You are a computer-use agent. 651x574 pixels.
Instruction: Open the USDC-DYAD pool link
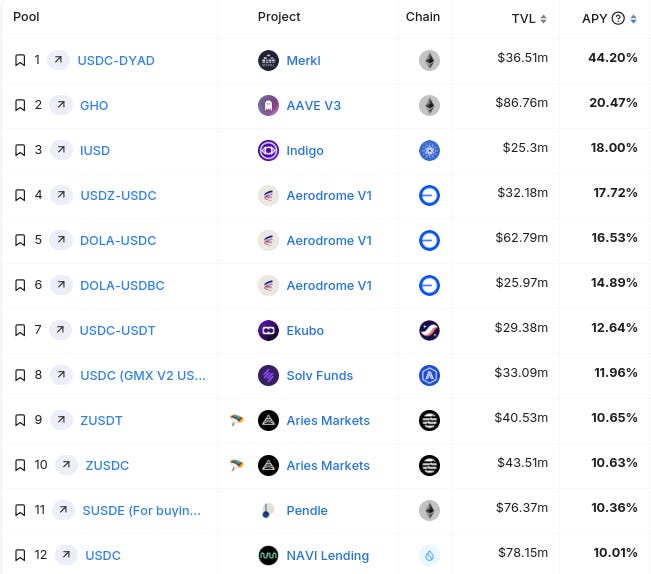pos(116,61)
